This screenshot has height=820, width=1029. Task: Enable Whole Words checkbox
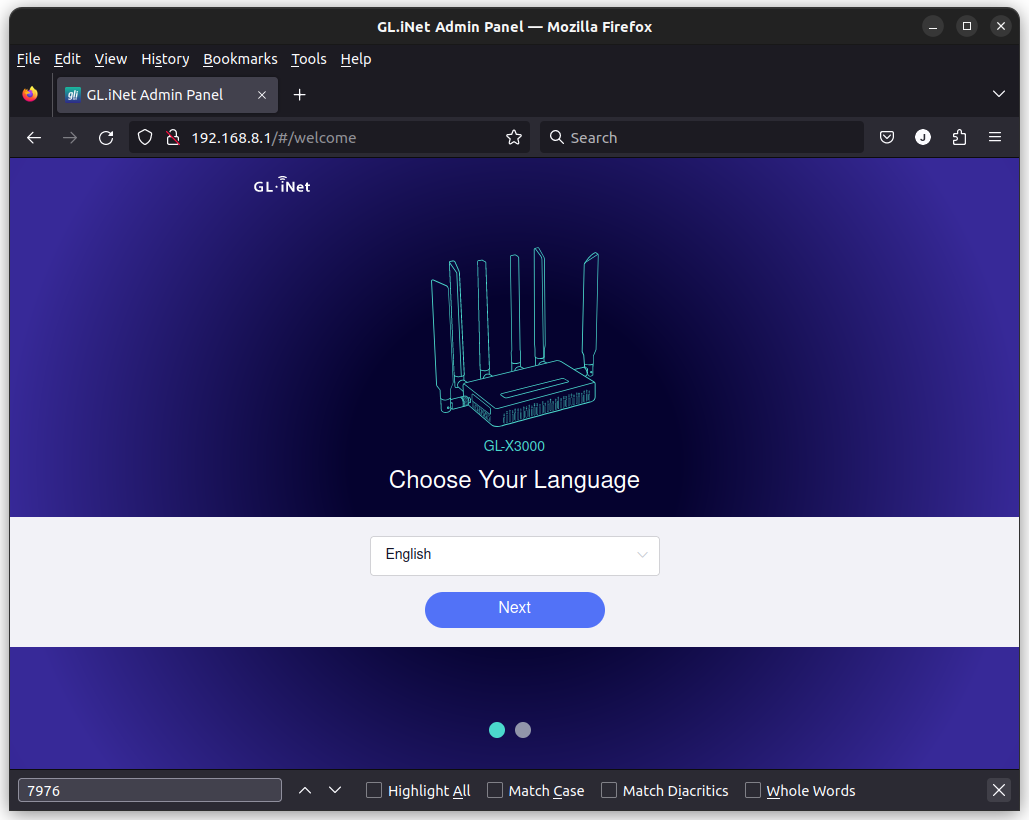(753, 790)
